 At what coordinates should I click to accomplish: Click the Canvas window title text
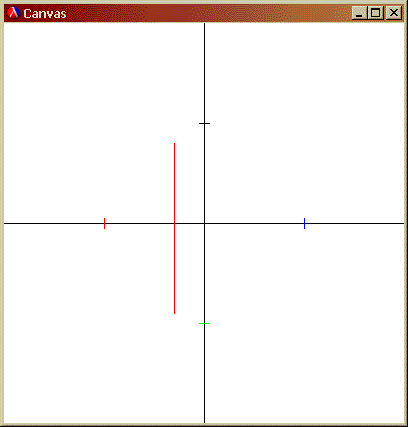pos(45,14)
